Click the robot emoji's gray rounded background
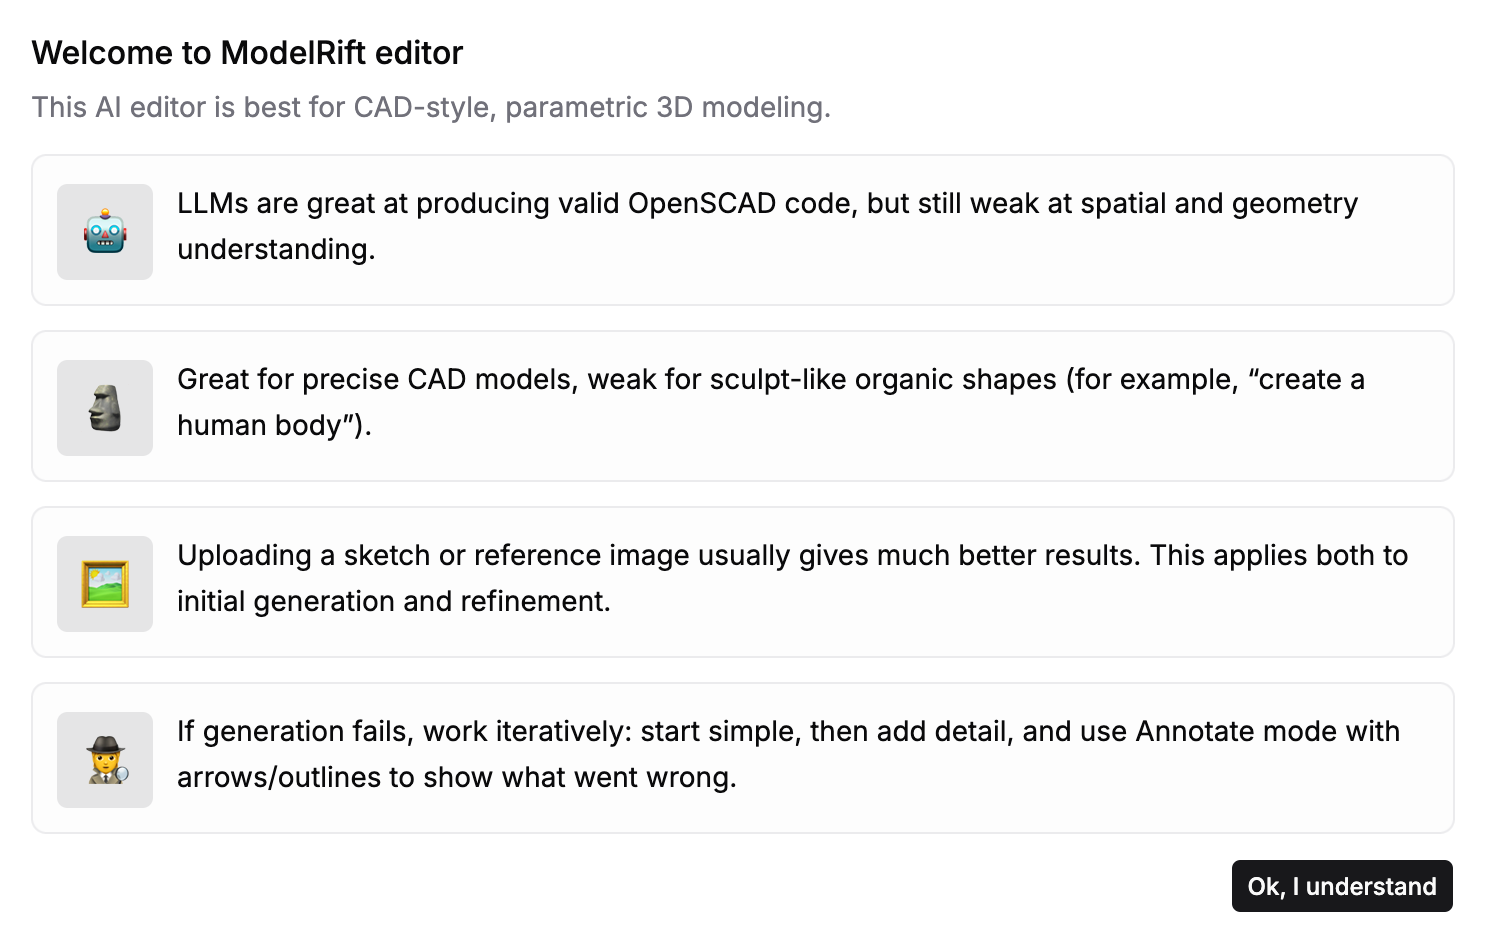1487x948 pixels. click(104, 231)
